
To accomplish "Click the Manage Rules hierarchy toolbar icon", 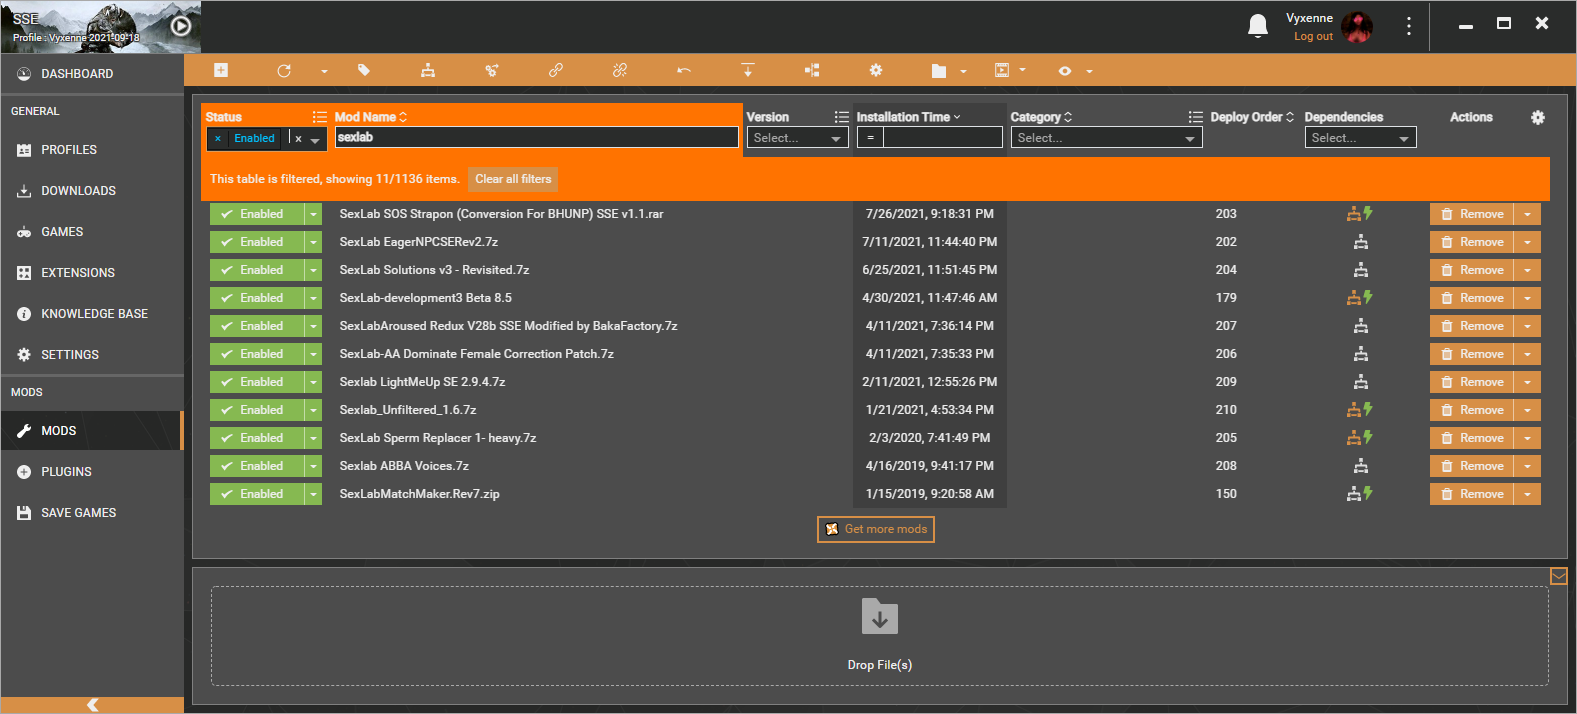I will [428, 70].
